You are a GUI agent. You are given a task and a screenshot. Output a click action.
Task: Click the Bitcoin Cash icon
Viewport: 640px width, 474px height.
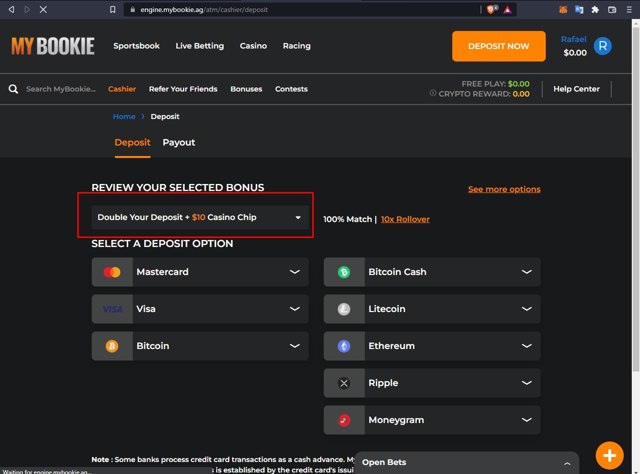click(x=344, y=272)
